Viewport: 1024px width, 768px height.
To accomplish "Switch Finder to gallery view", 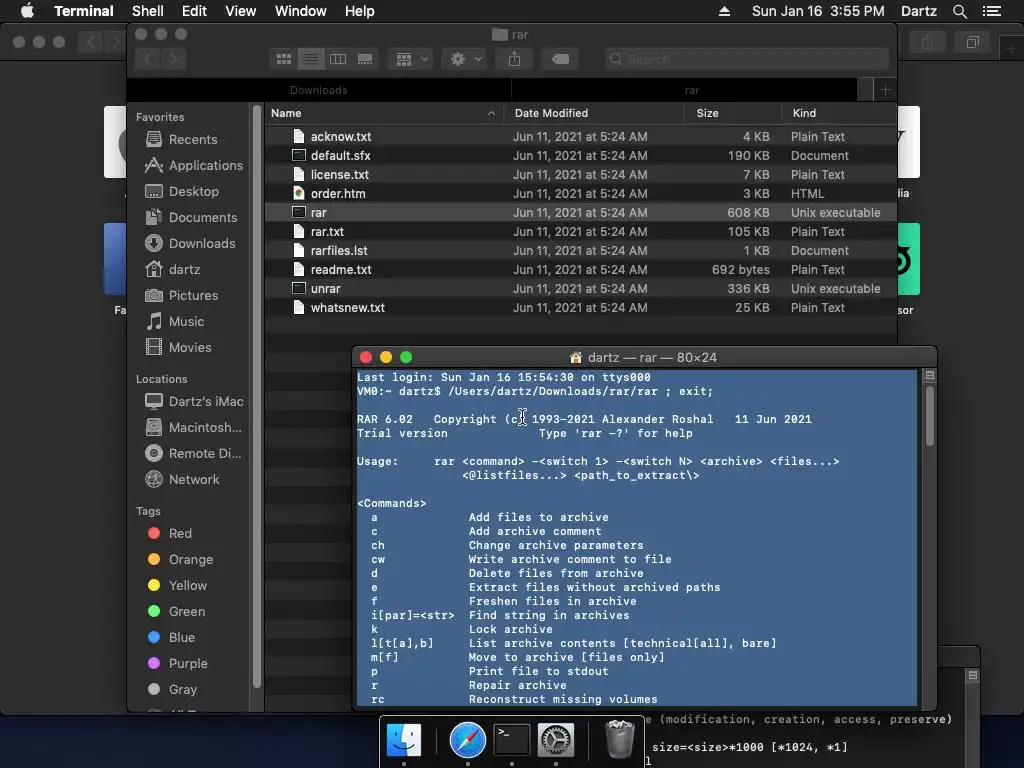I will coord(365,59).
